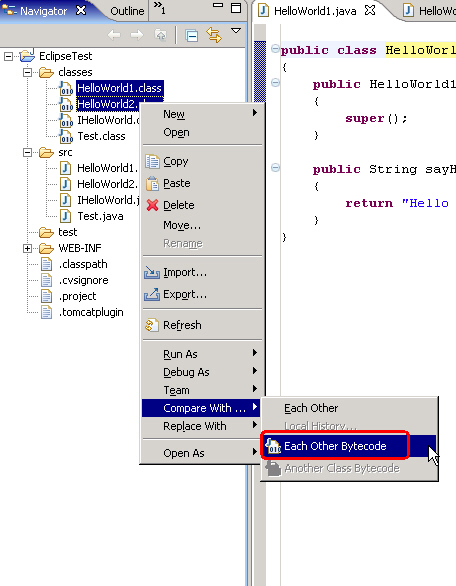
Task: Choose Each Other Bytecode option
Action: click(x=349, y=446)
